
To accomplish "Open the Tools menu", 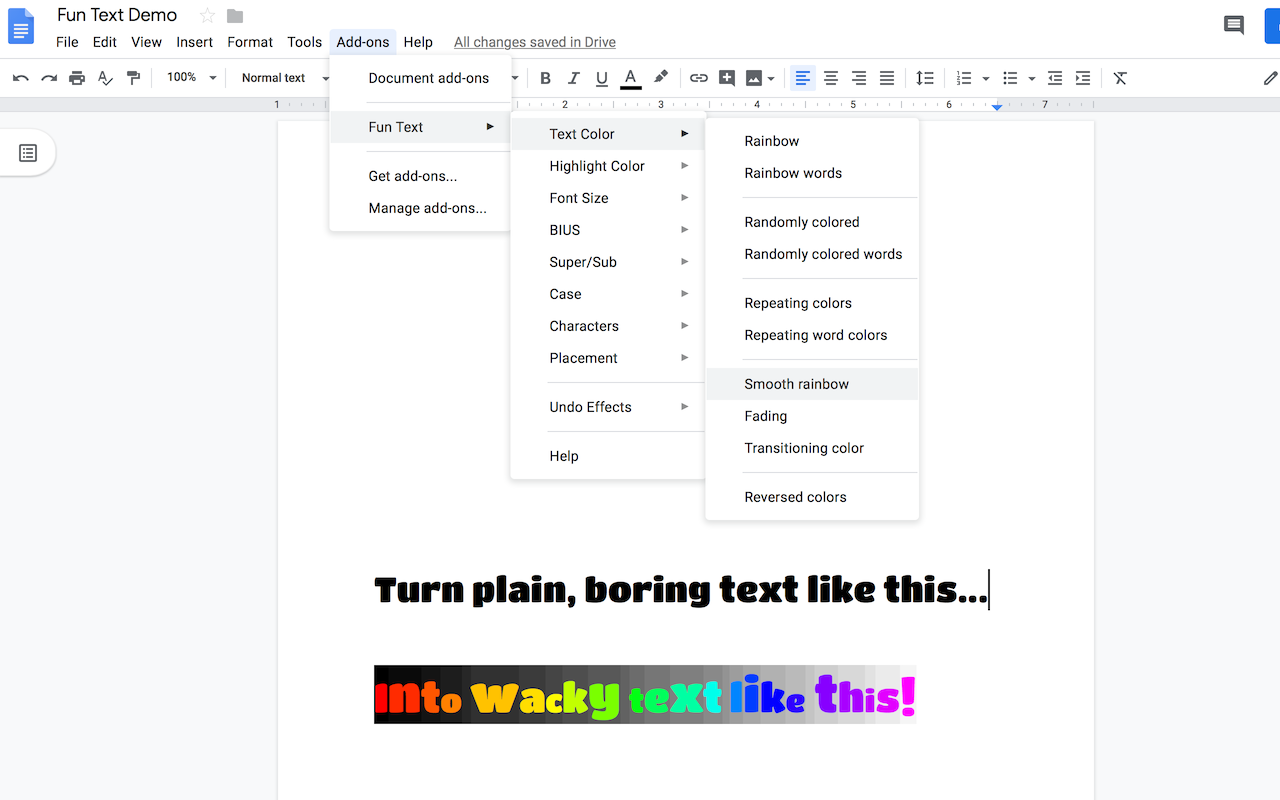I will coord(304,42).
